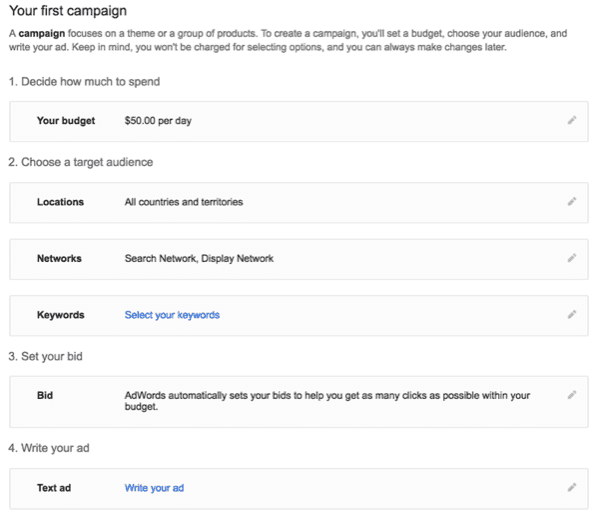Click the '2. Choose a target audience' heading
The image size is (605, 522).
click(x=81, y=162)
